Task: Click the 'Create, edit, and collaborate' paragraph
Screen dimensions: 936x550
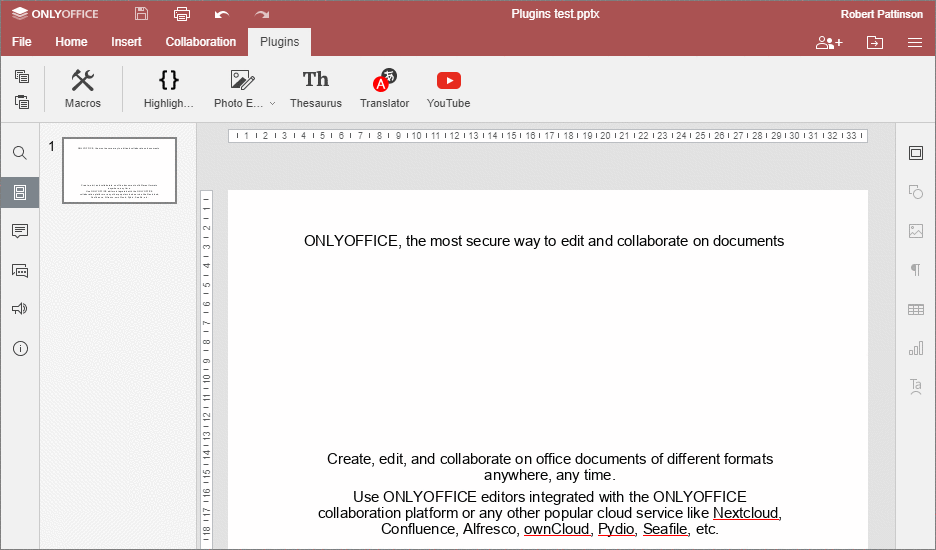Action: 550,467
